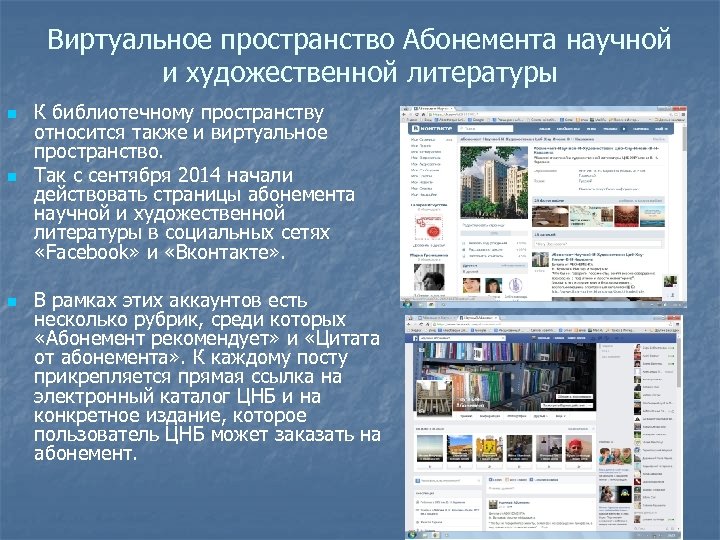The height and width of the screenshot is (540, 720).
Task: Select the first tab in the Facebook browser window
Action: pyautogui.click(x=438, y=318)
